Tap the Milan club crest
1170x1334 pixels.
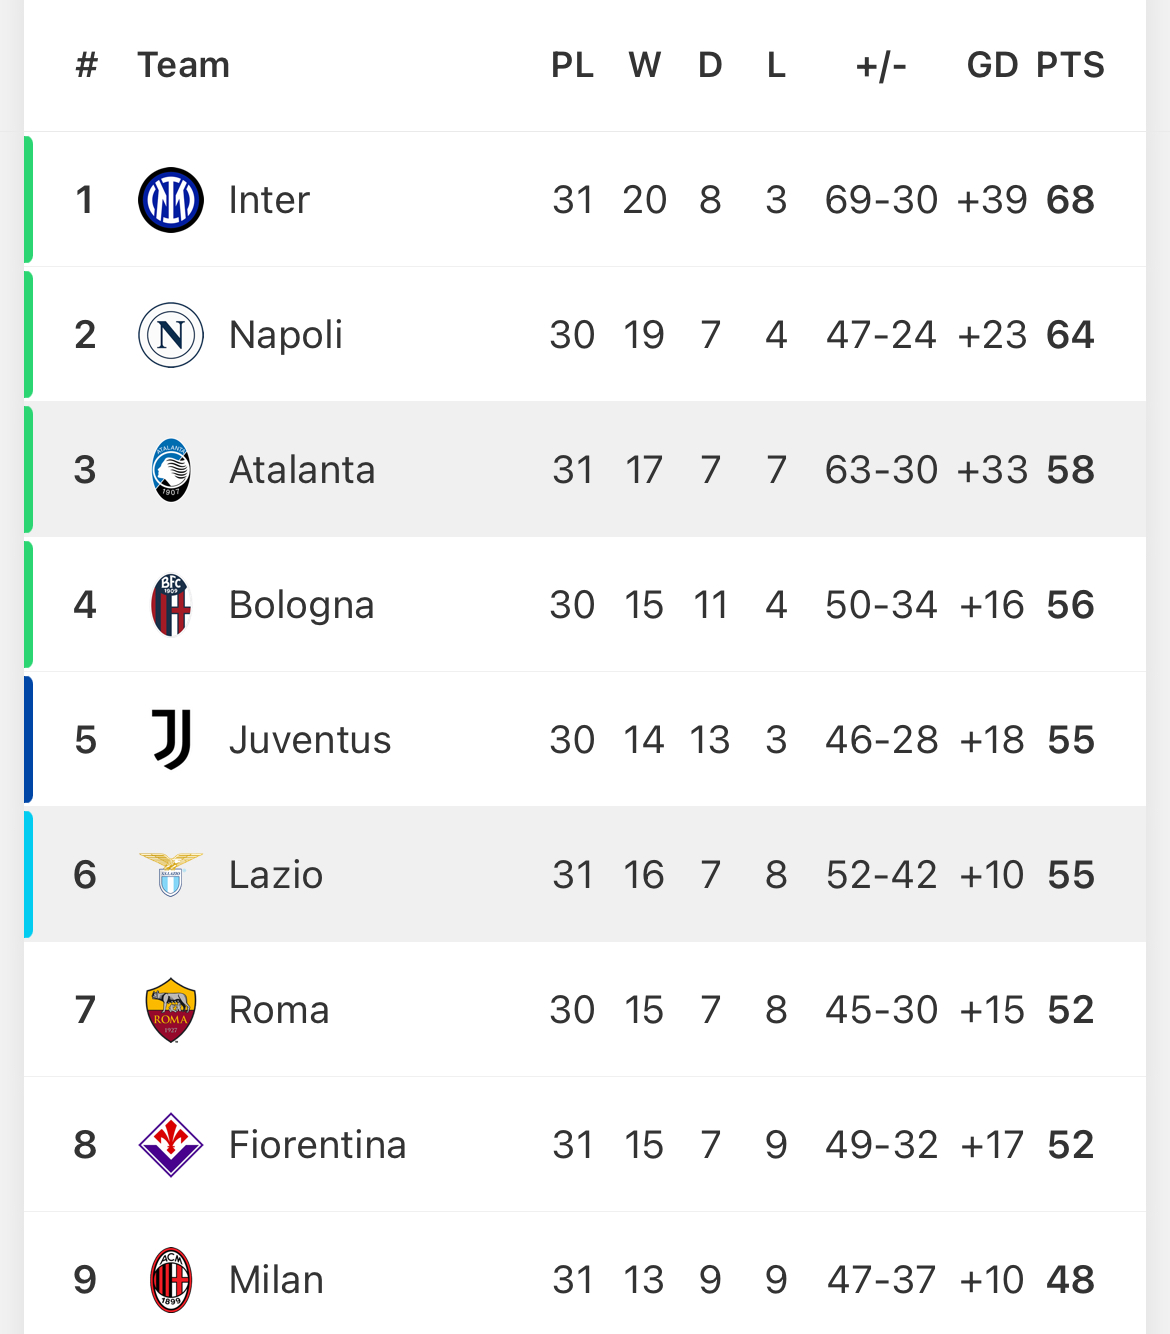(x=171, y=1280)
